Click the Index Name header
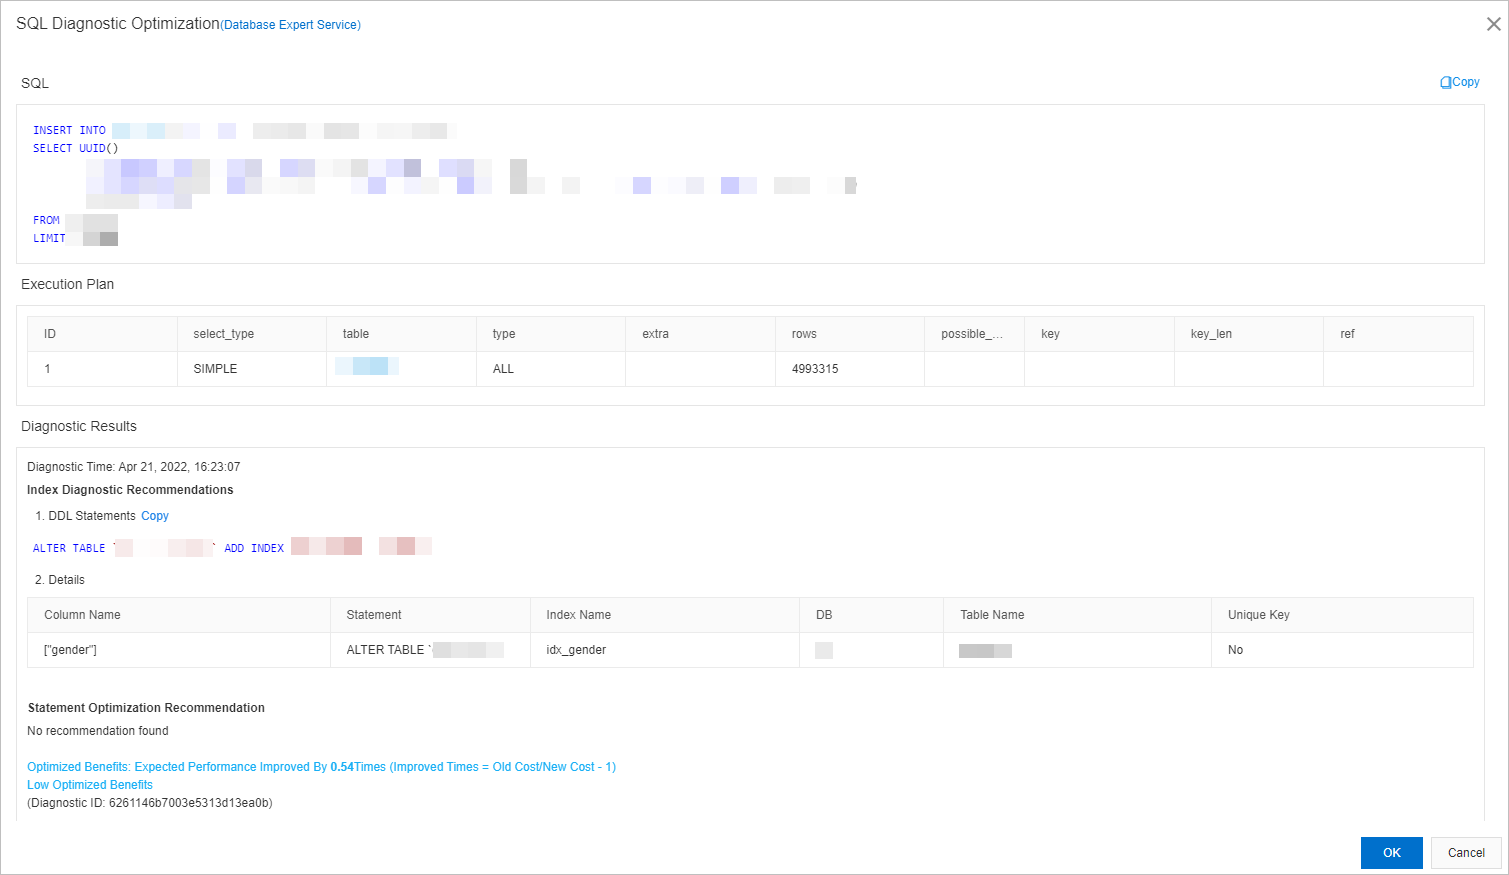 [x=665, y=615]
